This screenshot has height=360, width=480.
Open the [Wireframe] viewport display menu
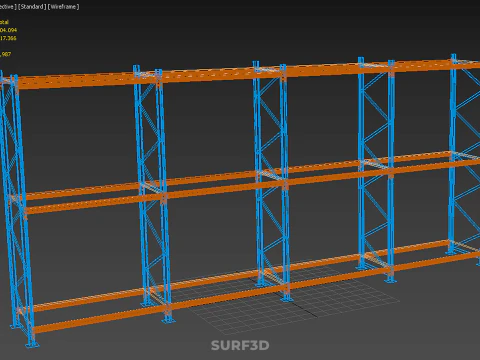coord(64,7)
